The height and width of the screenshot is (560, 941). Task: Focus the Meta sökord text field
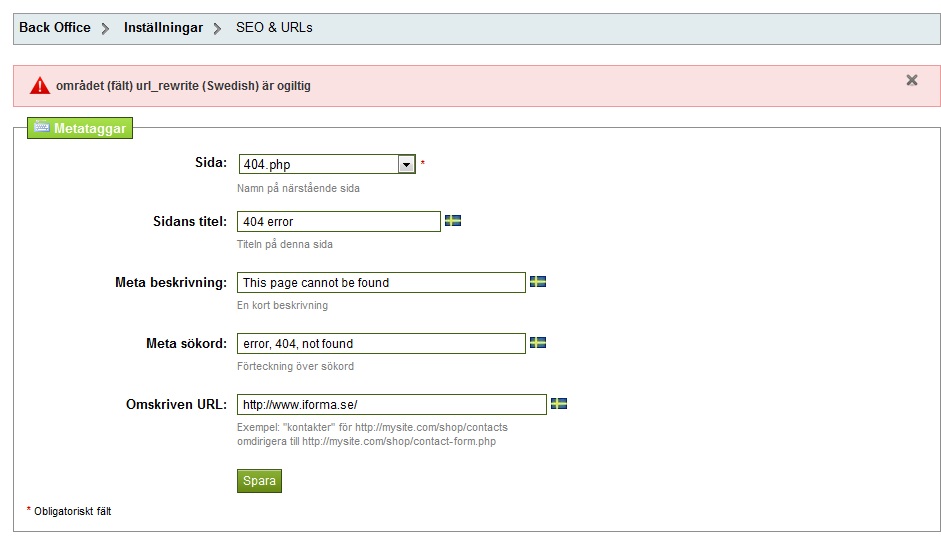click(381, 343)
